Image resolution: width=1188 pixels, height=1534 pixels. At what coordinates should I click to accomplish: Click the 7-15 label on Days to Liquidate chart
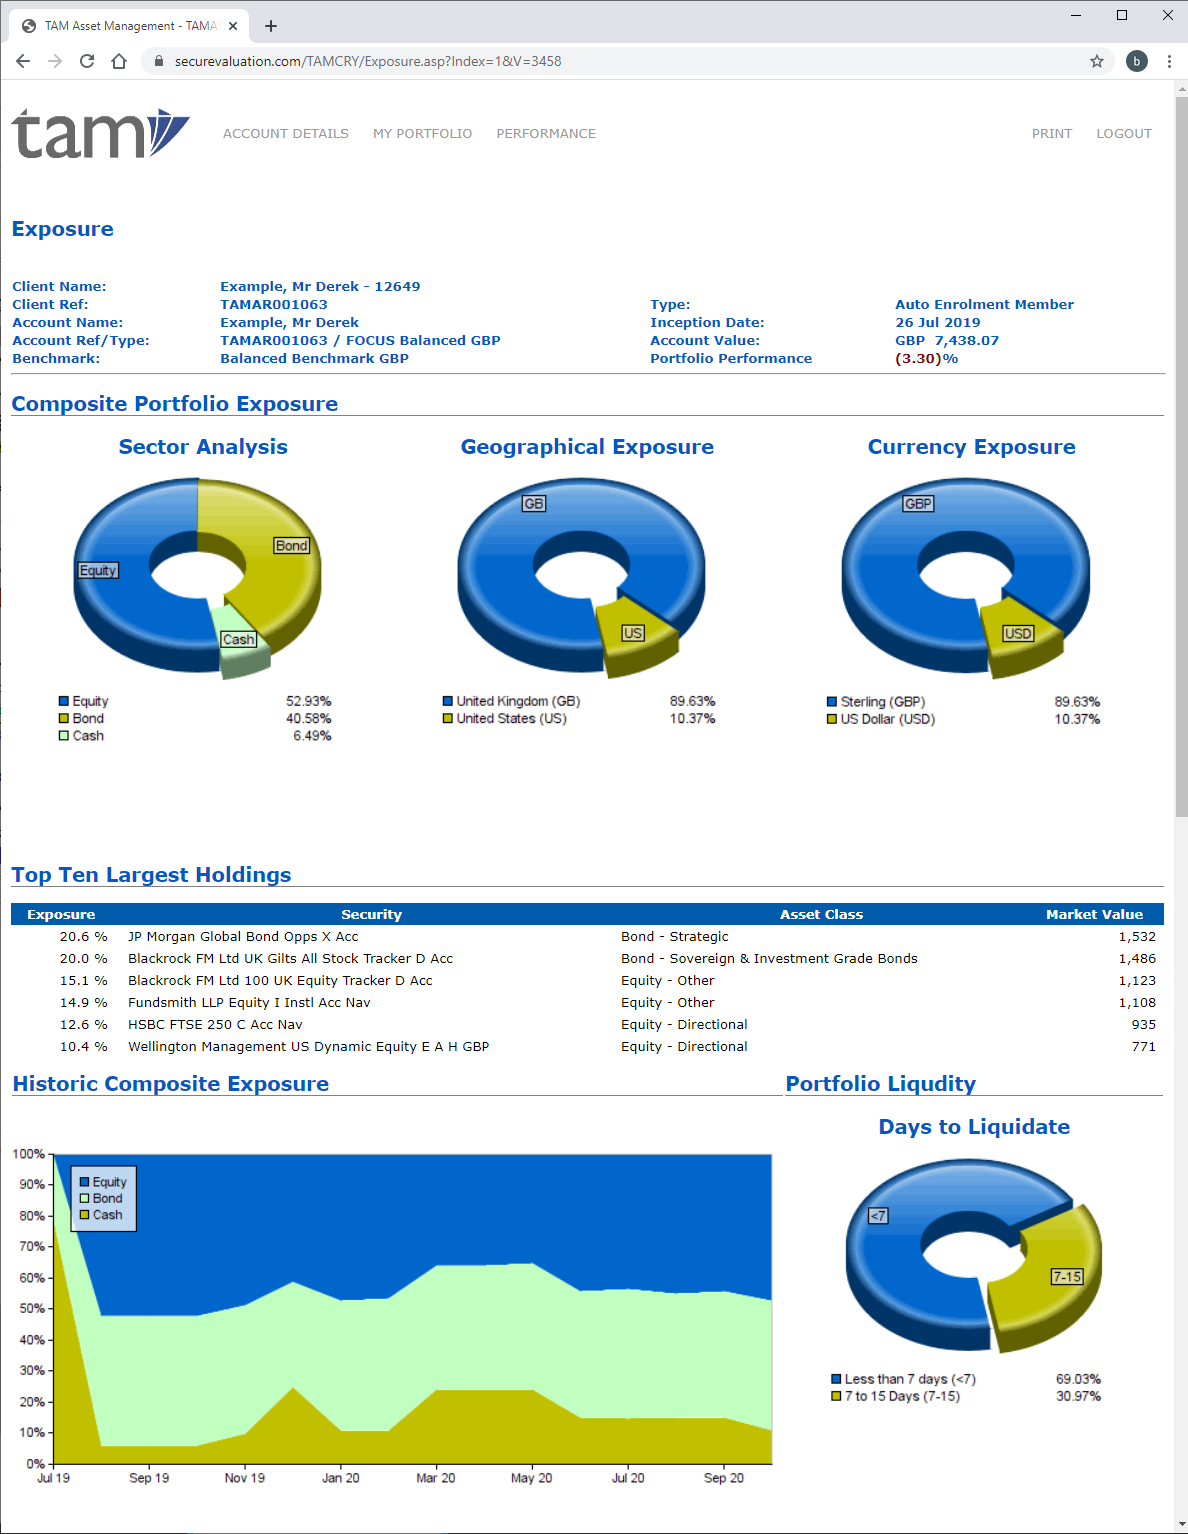[x=1067, y=1277]
